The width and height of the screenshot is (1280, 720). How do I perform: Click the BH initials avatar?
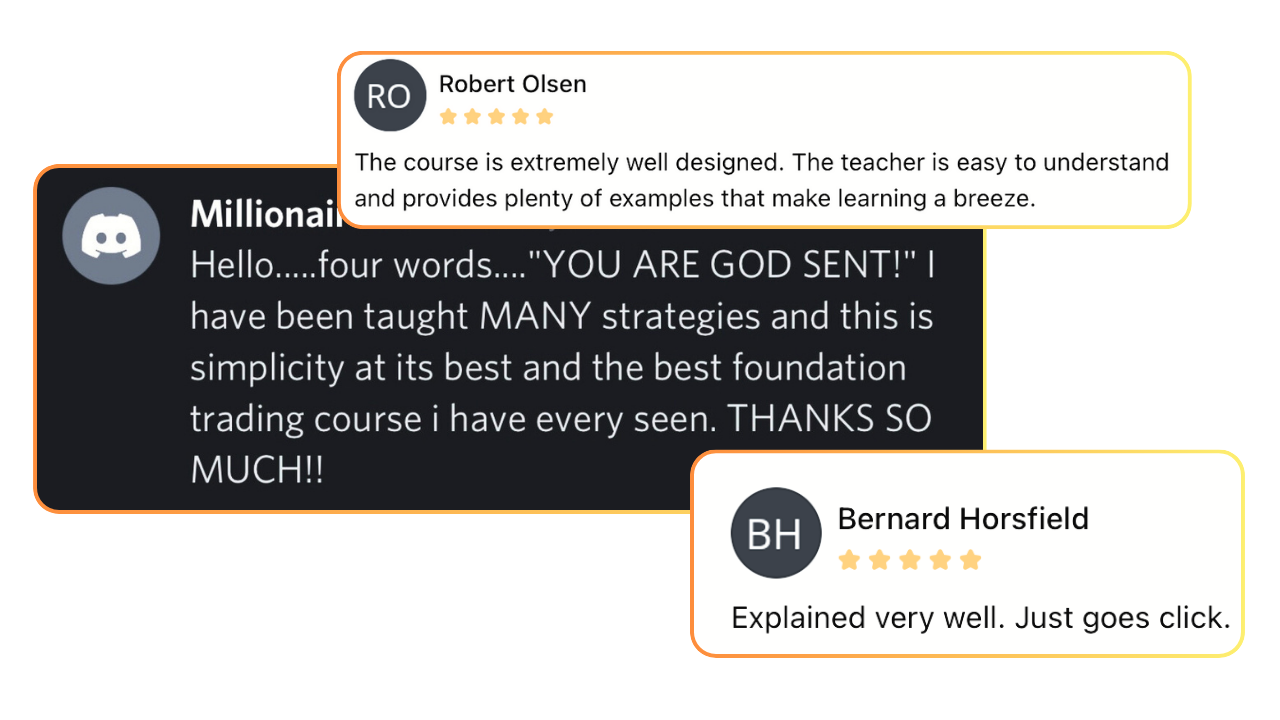tap(775, 534)
